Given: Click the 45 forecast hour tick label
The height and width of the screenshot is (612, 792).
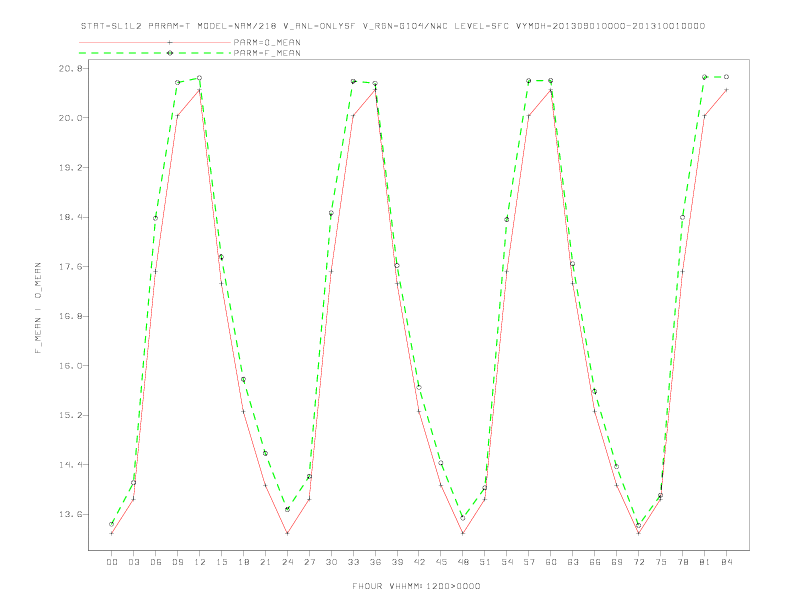Looking at the screenshot, I should [x=441, y=562].
